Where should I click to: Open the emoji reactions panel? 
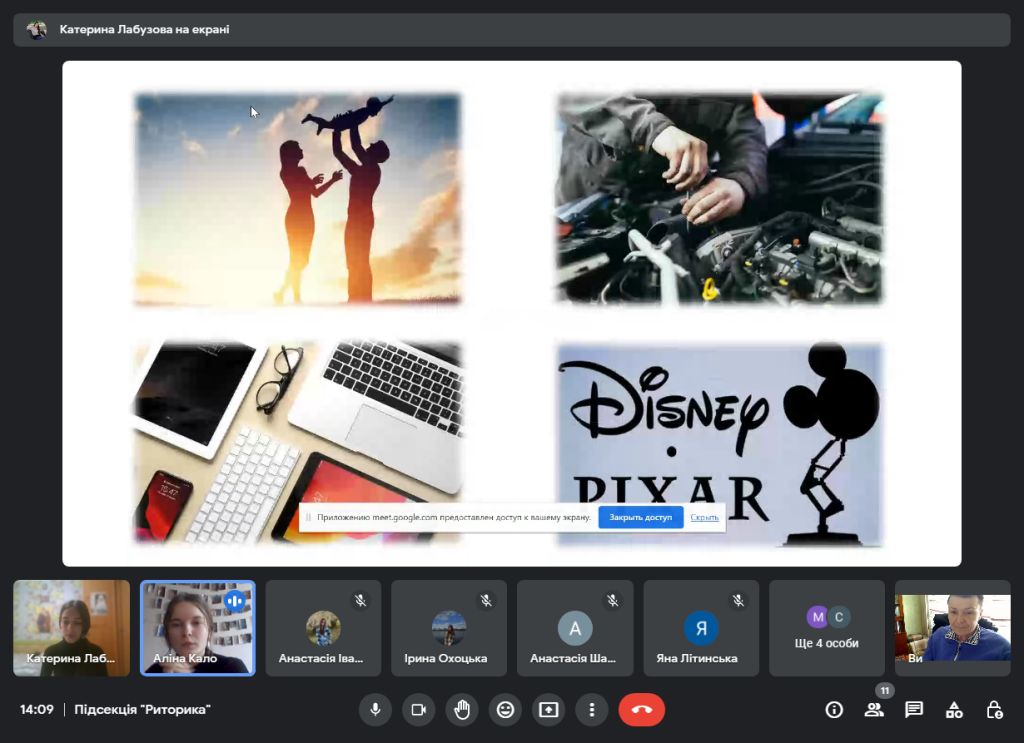506,710
